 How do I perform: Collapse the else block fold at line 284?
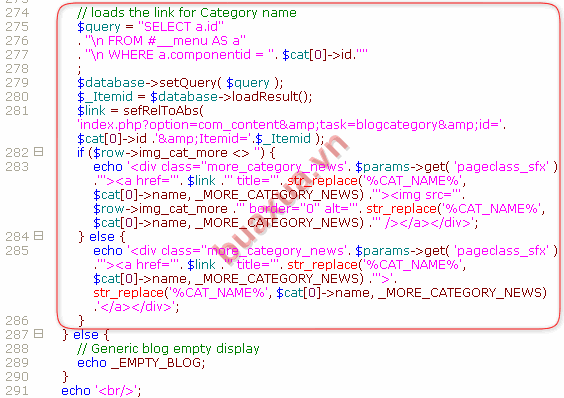38,236
